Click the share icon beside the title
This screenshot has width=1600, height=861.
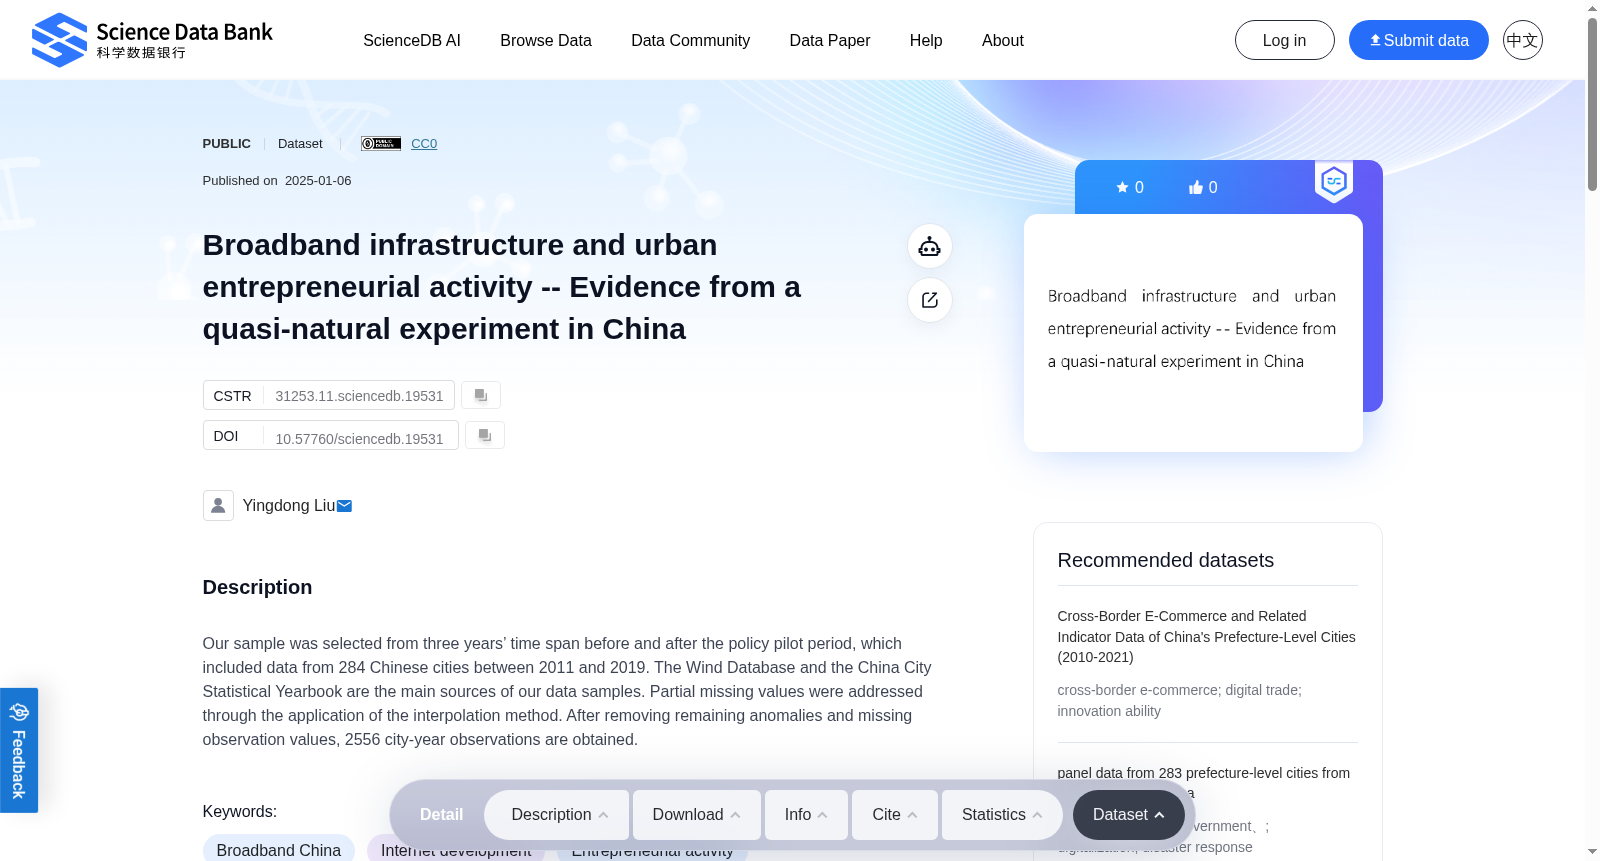tap(930, 300)
